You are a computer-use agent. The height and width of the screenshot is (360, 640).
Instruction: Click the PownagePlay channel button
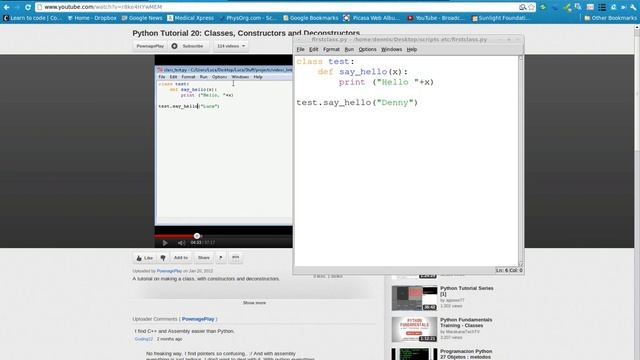click(150, 46)
